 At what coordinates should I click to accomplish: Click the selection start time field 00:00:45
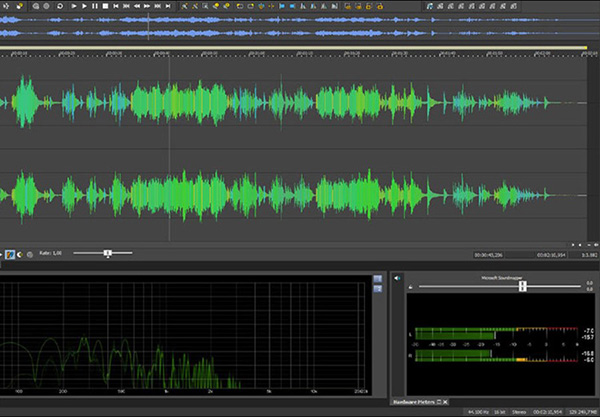click(489, 255)
